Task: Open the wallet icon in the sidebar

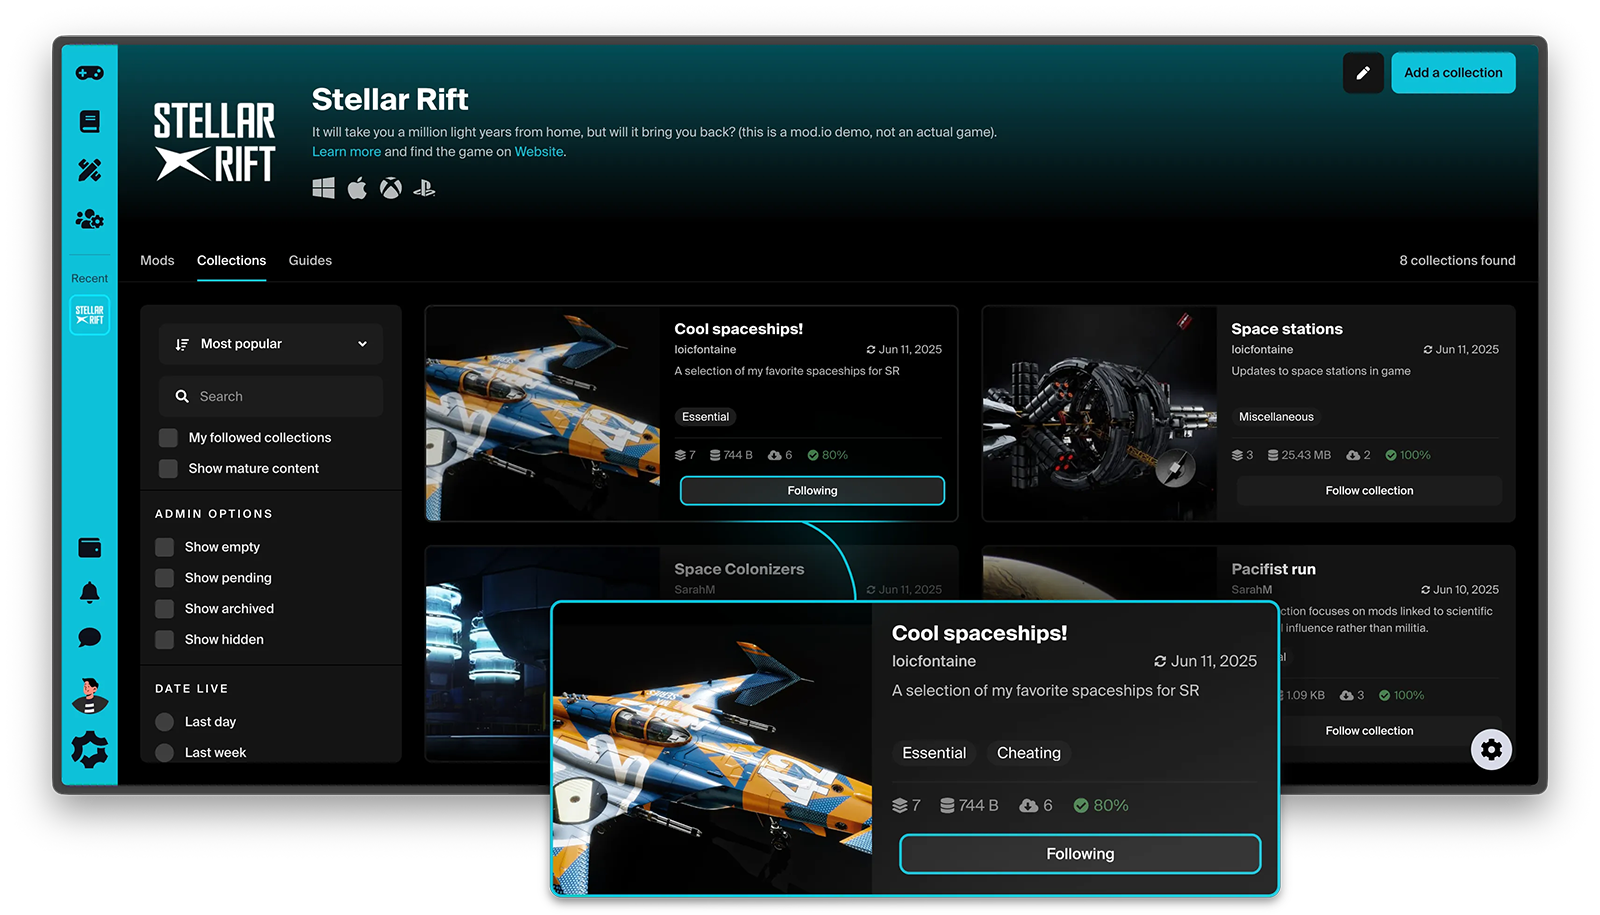Action: point(89,547)
